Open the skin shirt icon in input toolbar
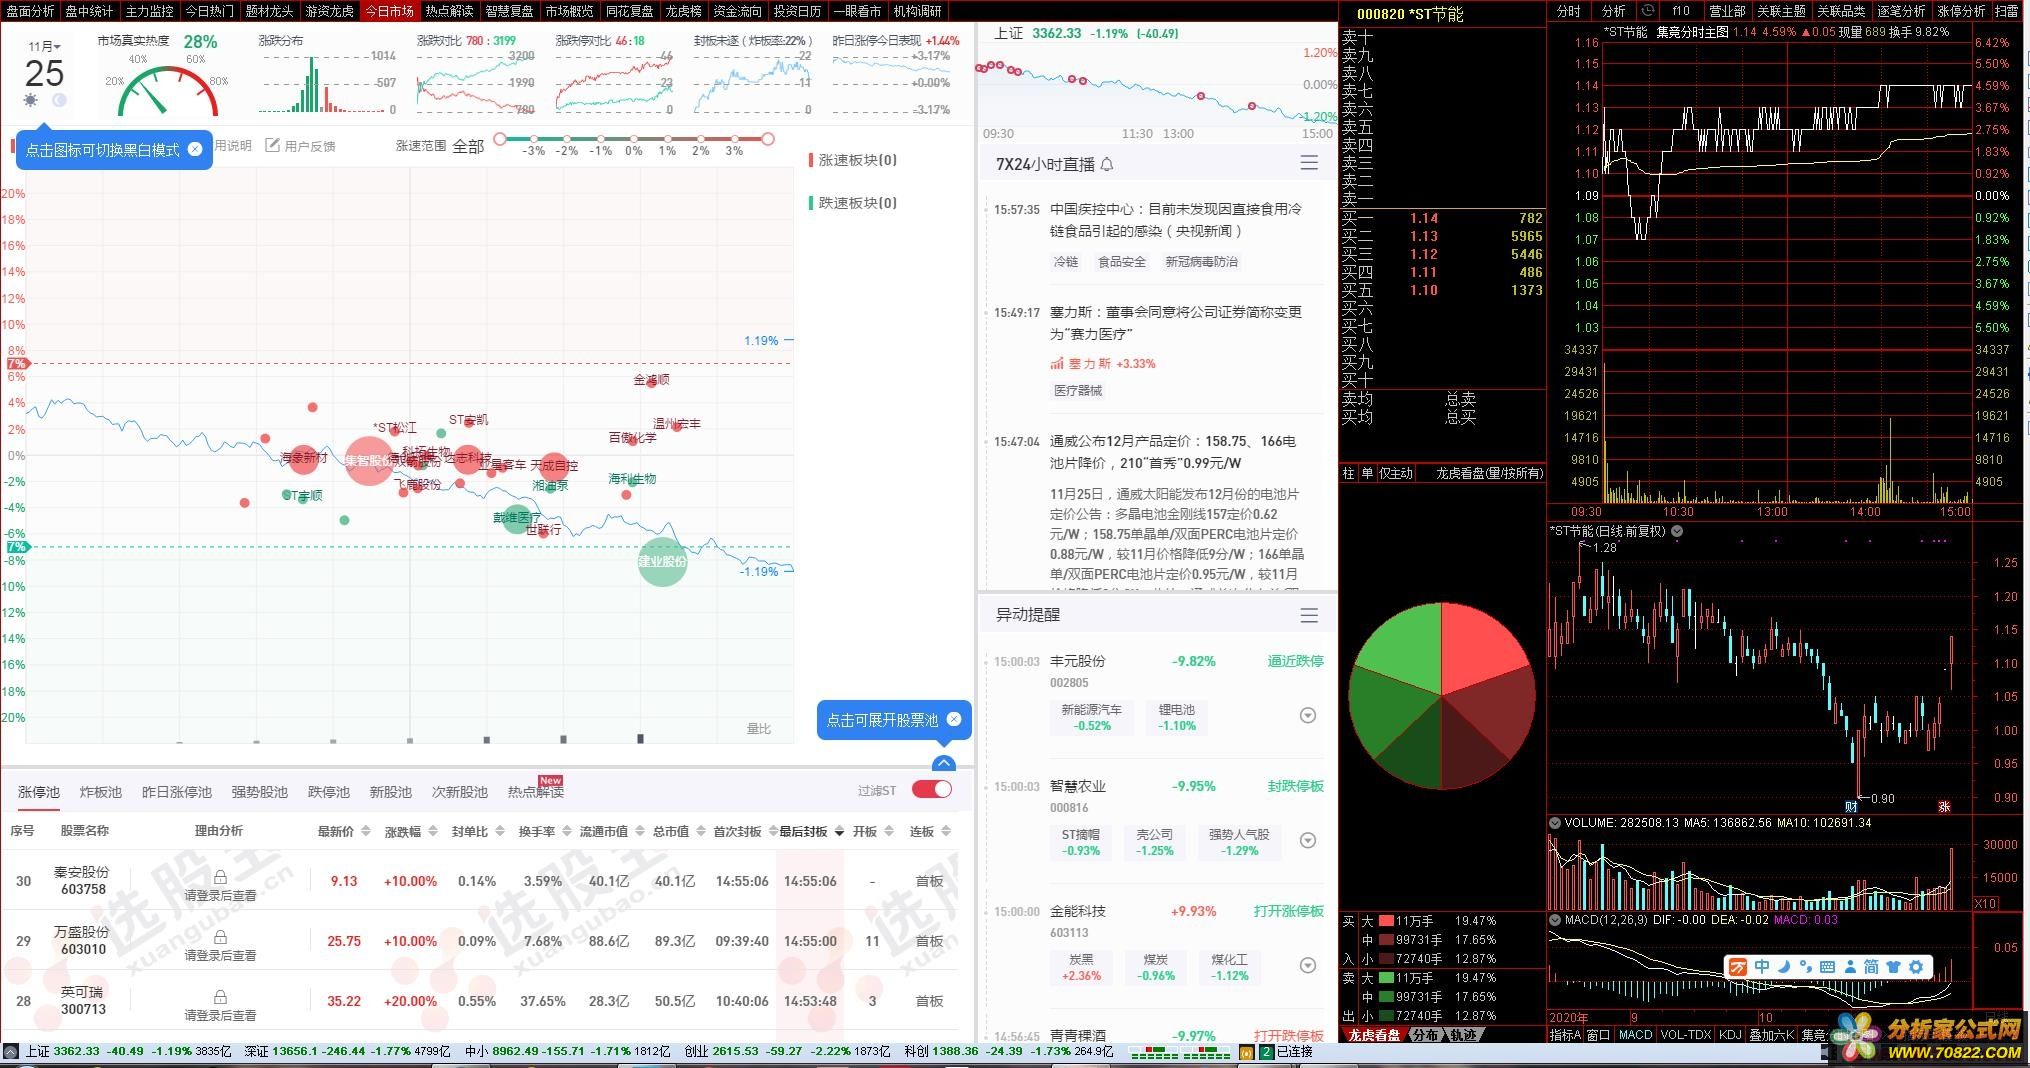2030x1068 pixels. [1894, 967]
